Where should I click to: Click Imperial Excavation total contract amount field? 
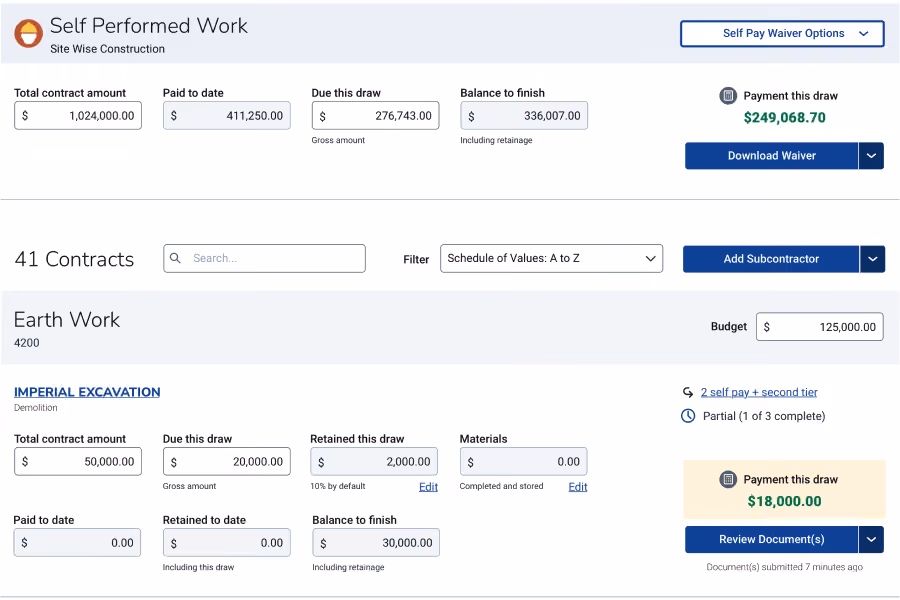click(x=78, y=462)
